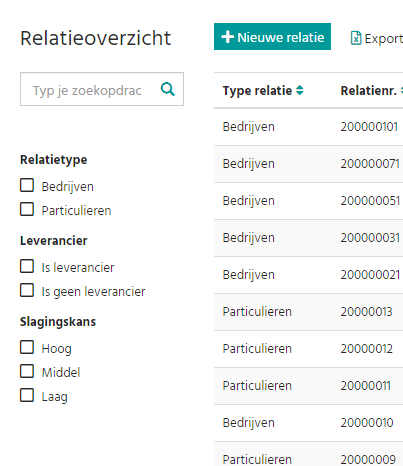Click plus icon on Nieuwe relatie

(227, 37)
